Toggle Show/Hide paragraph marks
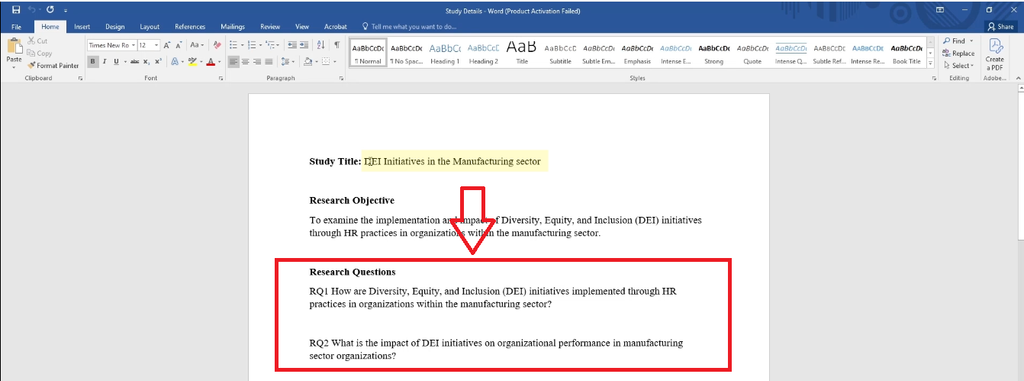 click(x=336, y=45)
